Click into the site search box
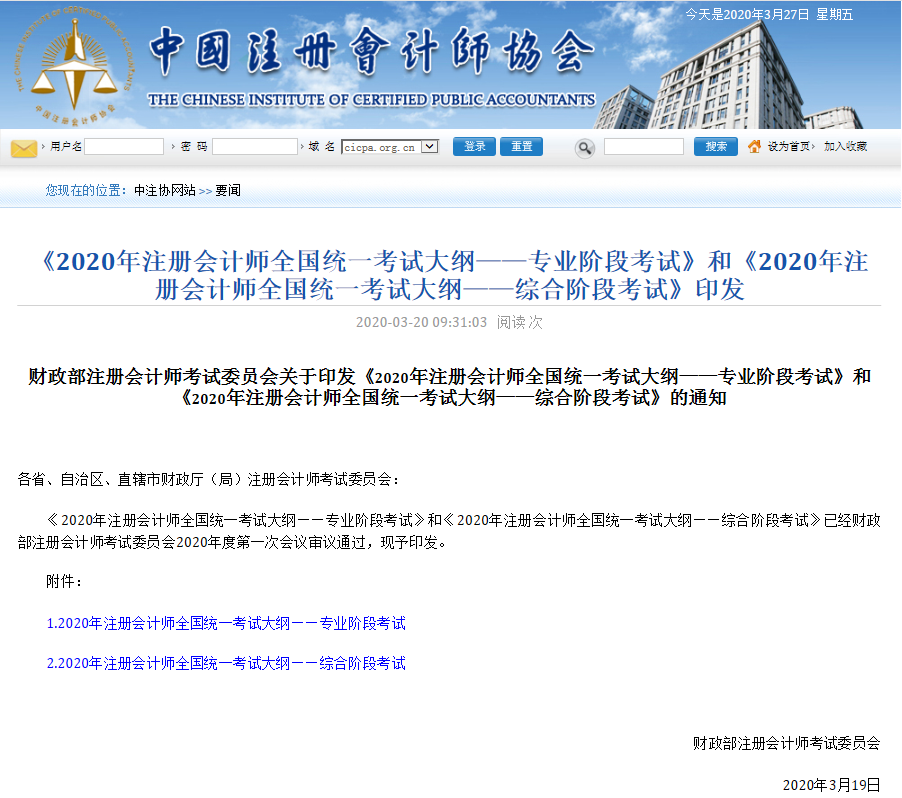The height and width of the screenshot is (798, 902). point(643,147)
